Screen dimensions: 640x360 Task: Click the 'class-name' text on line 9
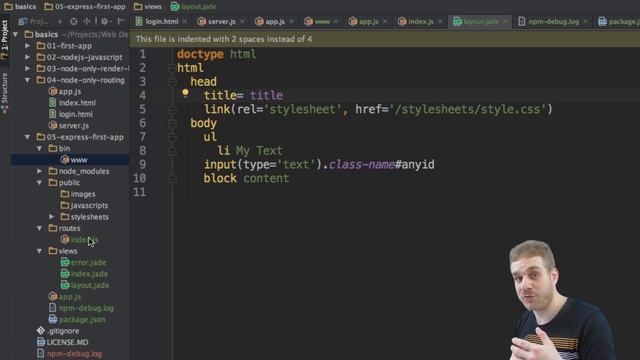(x=362, y=164)
